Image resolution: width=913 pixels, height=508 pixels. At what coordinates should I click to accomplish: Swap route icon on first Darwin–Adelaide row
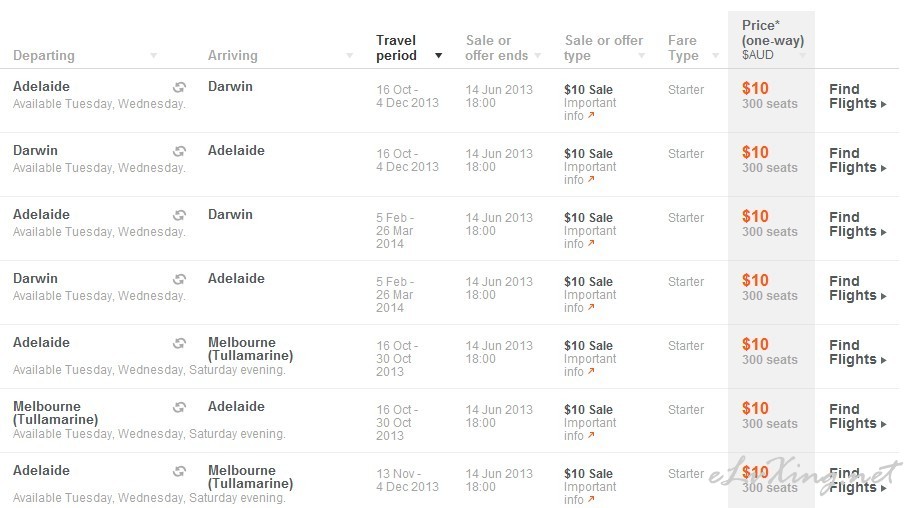[x=179, y=151]
